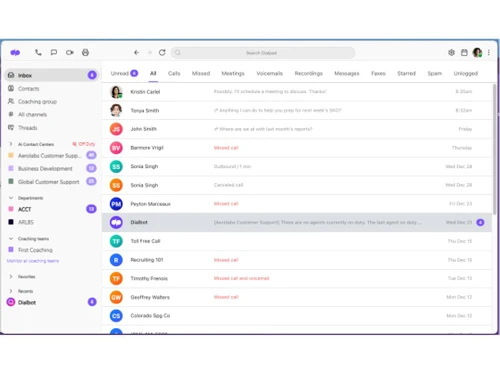Go forward with the right arrow
The width and height of the screenshot is (500, 375).
[149, 52]
